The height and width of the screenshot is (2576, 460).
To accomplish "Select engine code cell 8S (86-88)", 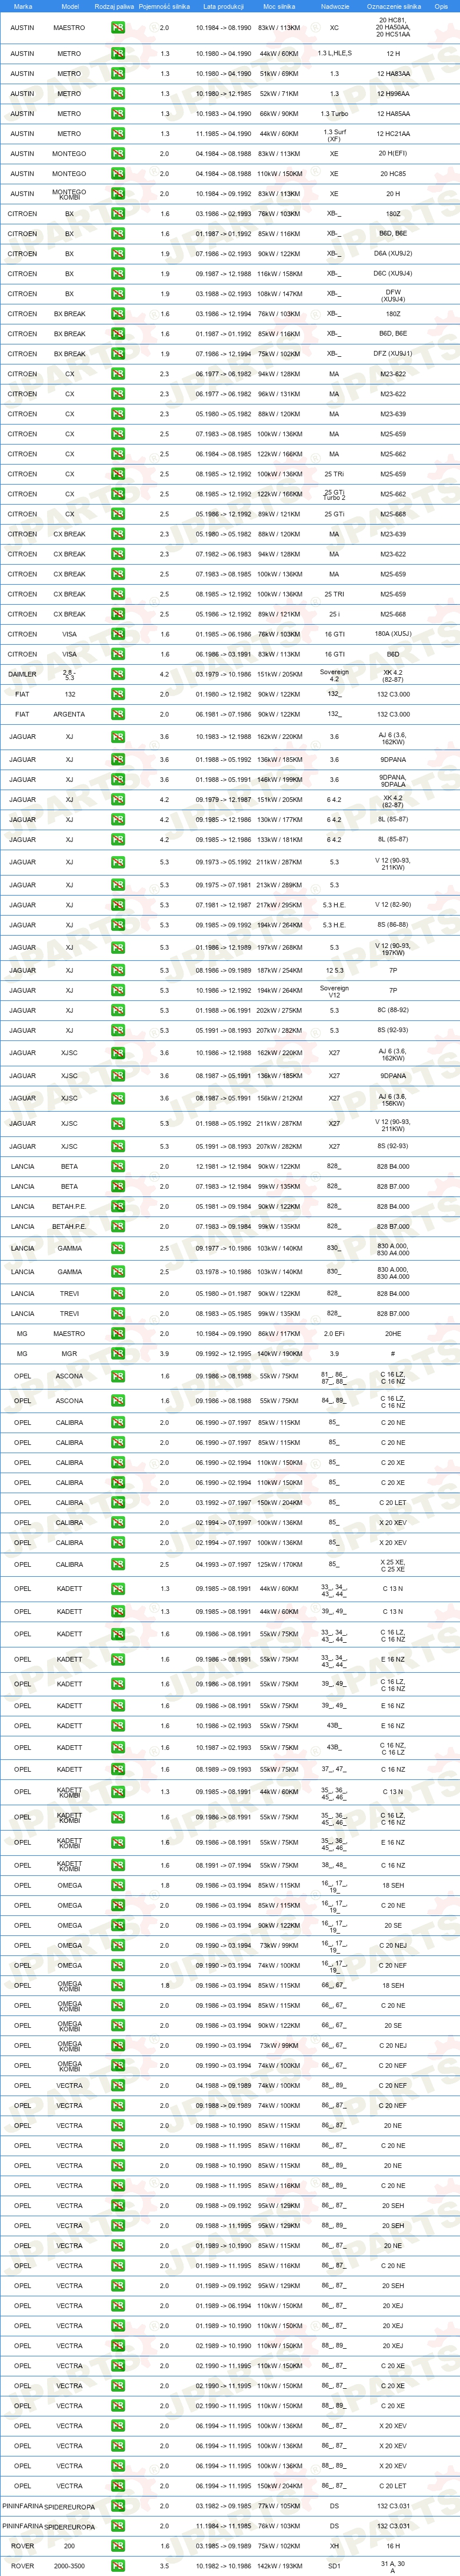I will click(x=393, y=925).
